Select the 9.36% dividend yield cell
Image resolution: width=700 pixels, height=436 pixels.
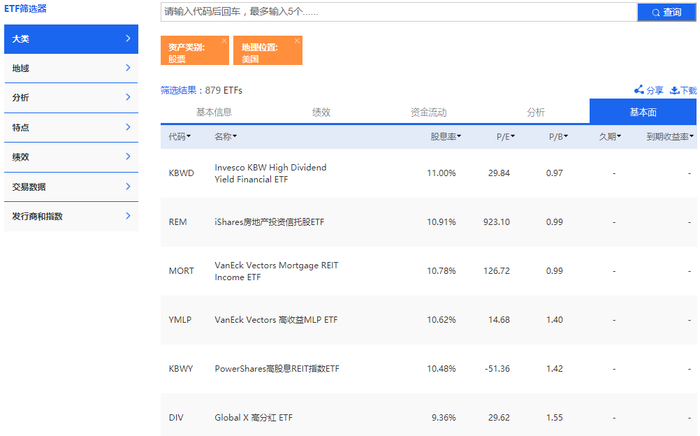point(443,418)
